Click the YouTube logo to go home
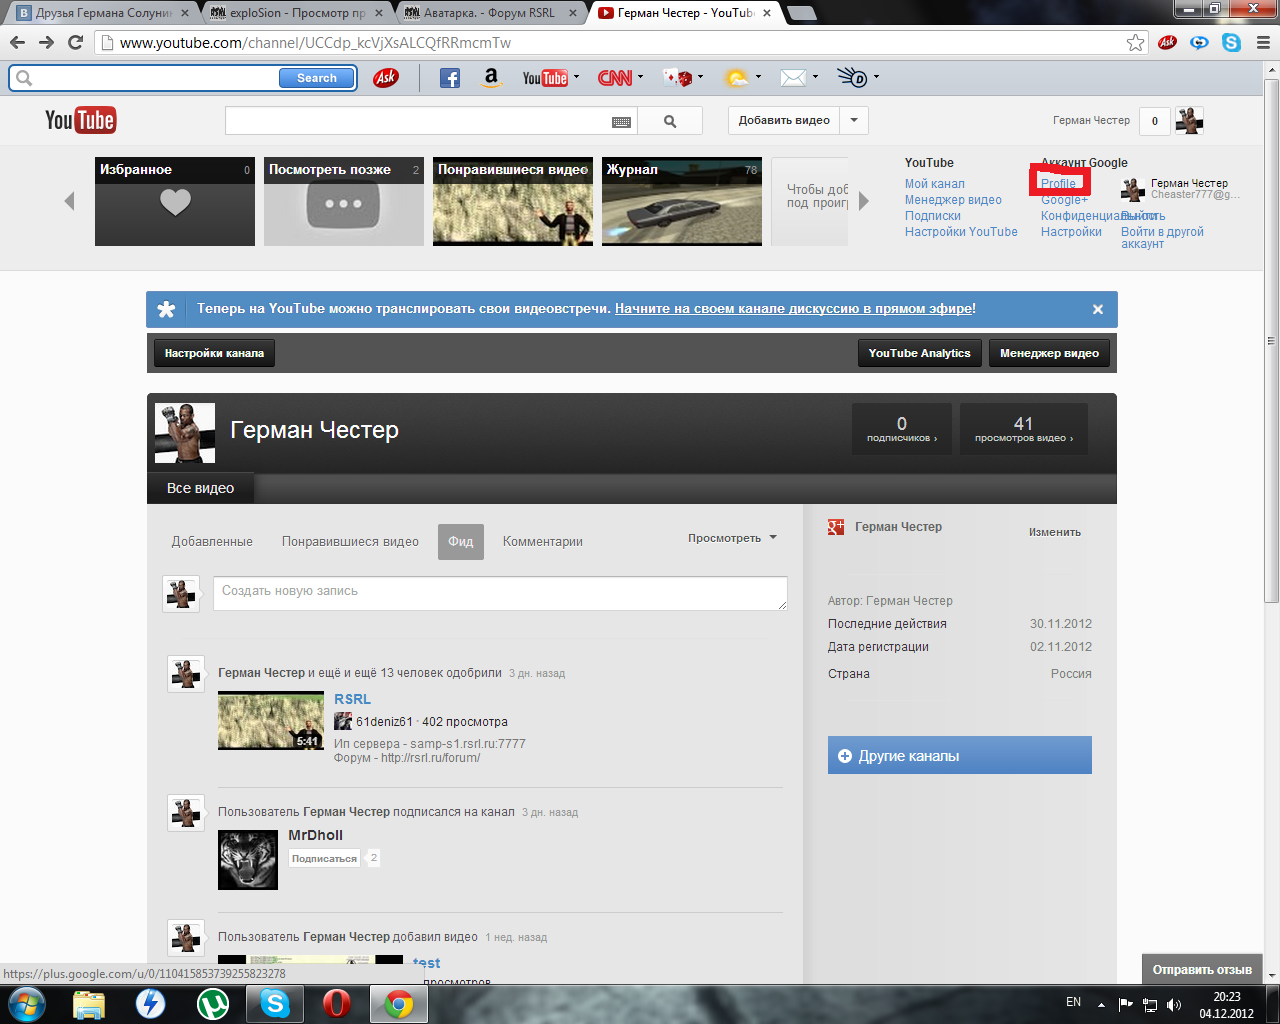 80,120
